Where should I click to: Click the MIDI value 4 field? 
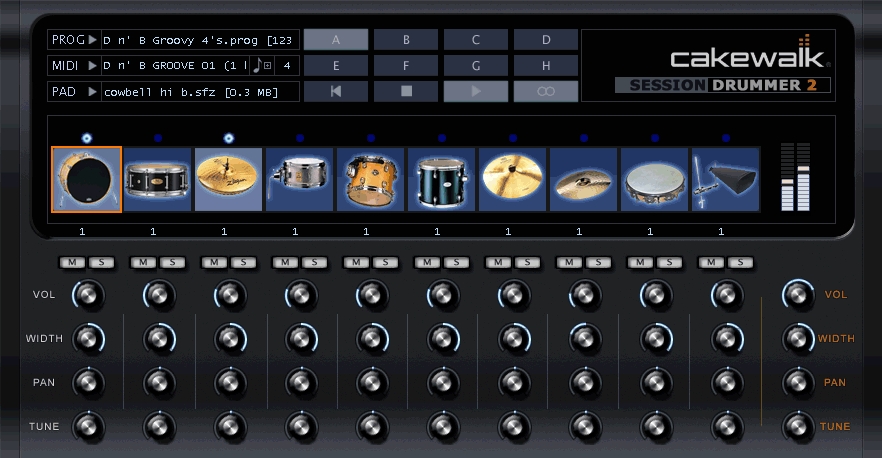point(287,66)
